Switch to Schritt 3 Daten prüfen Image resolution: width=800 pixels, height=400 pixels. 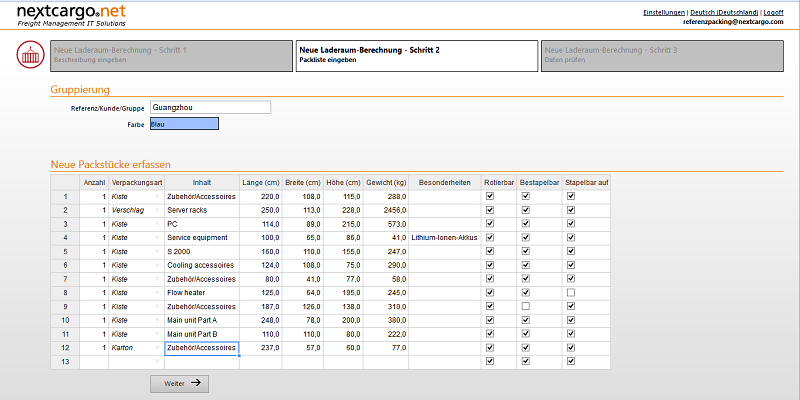point(661,55)
